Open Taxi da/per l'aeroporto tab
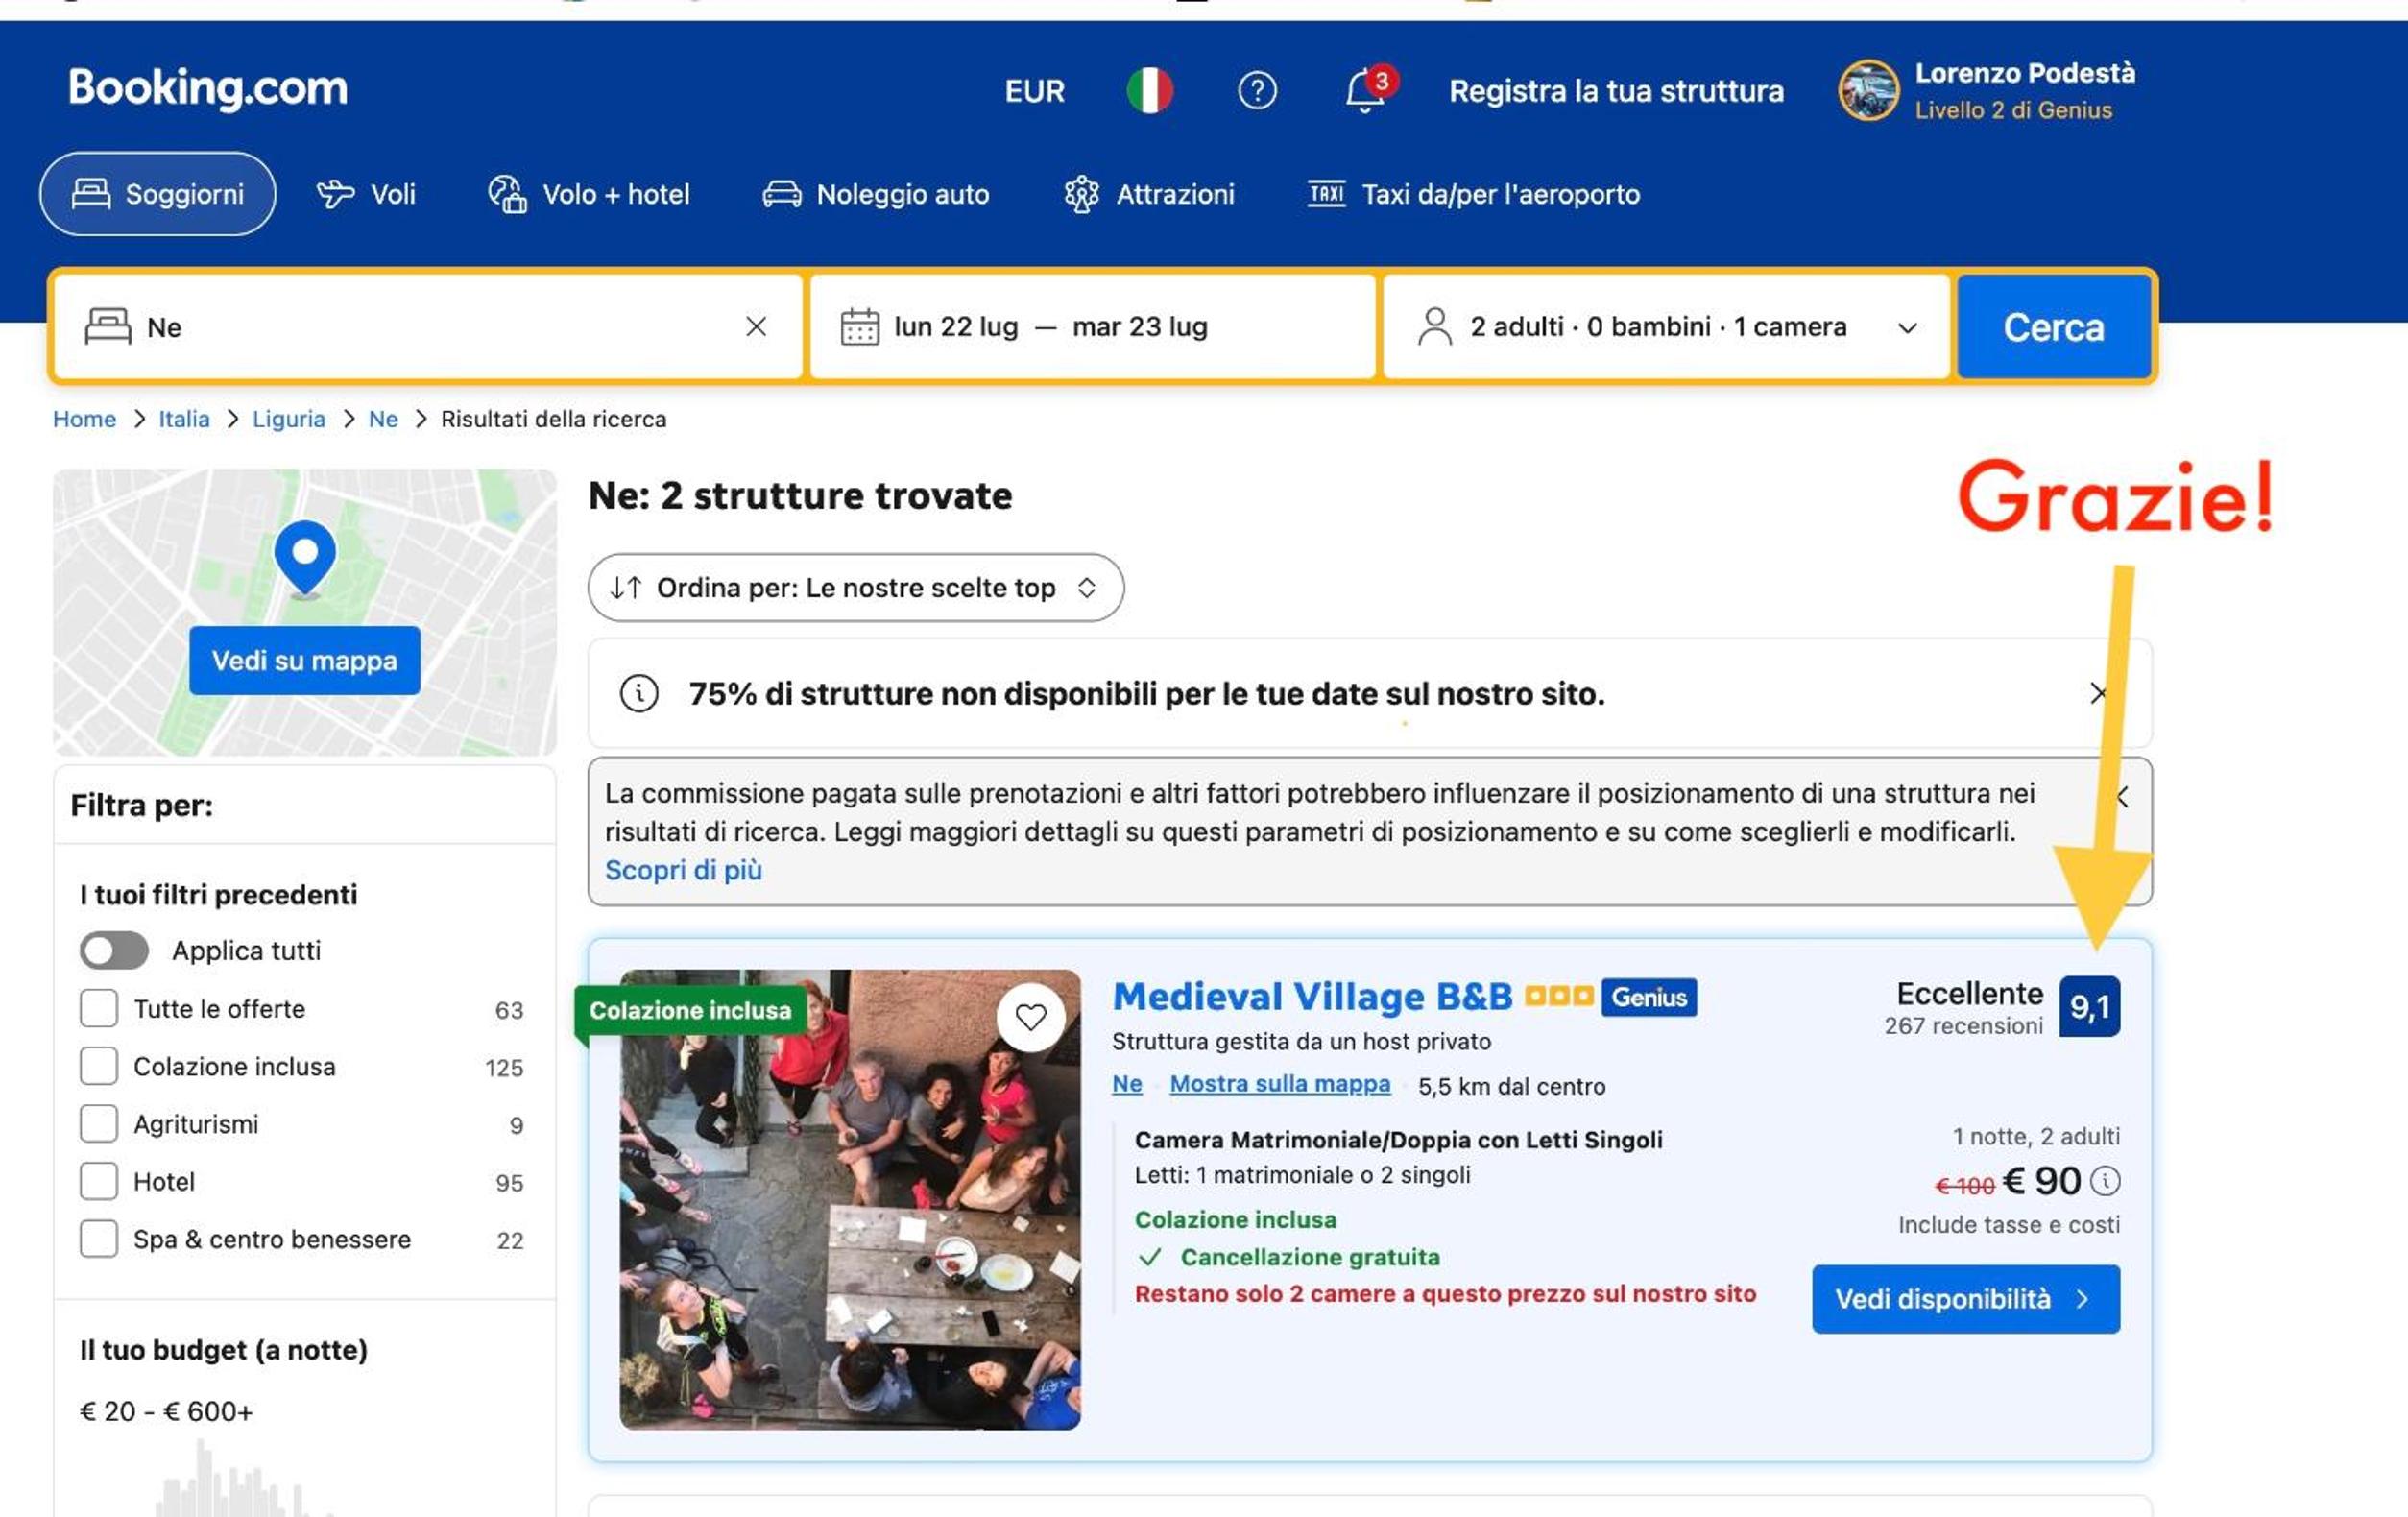Screen dimensions: 2408x1517 pyautogui.click(x=1474, y=194)
